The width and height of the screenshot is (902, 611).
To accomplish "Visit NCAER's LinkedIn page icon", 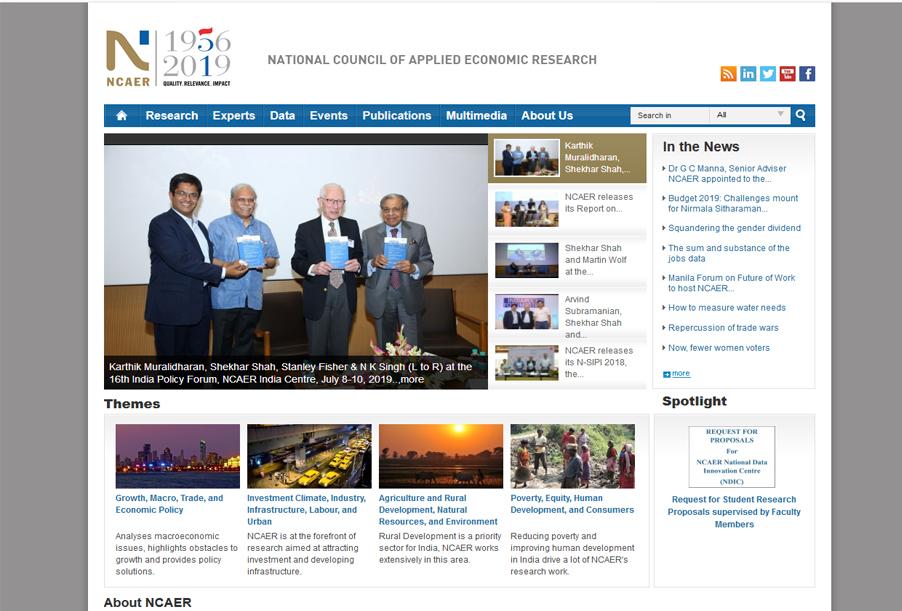I will (748, 74).
